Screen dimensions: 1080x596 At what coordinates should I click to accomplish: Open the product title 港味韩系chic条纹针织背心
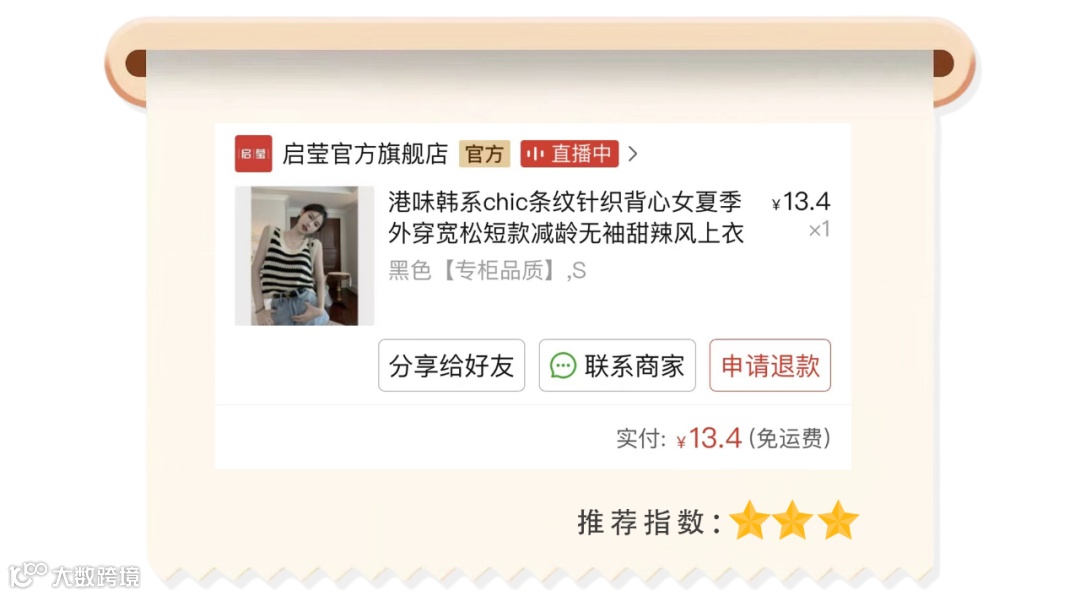[565, 218]
